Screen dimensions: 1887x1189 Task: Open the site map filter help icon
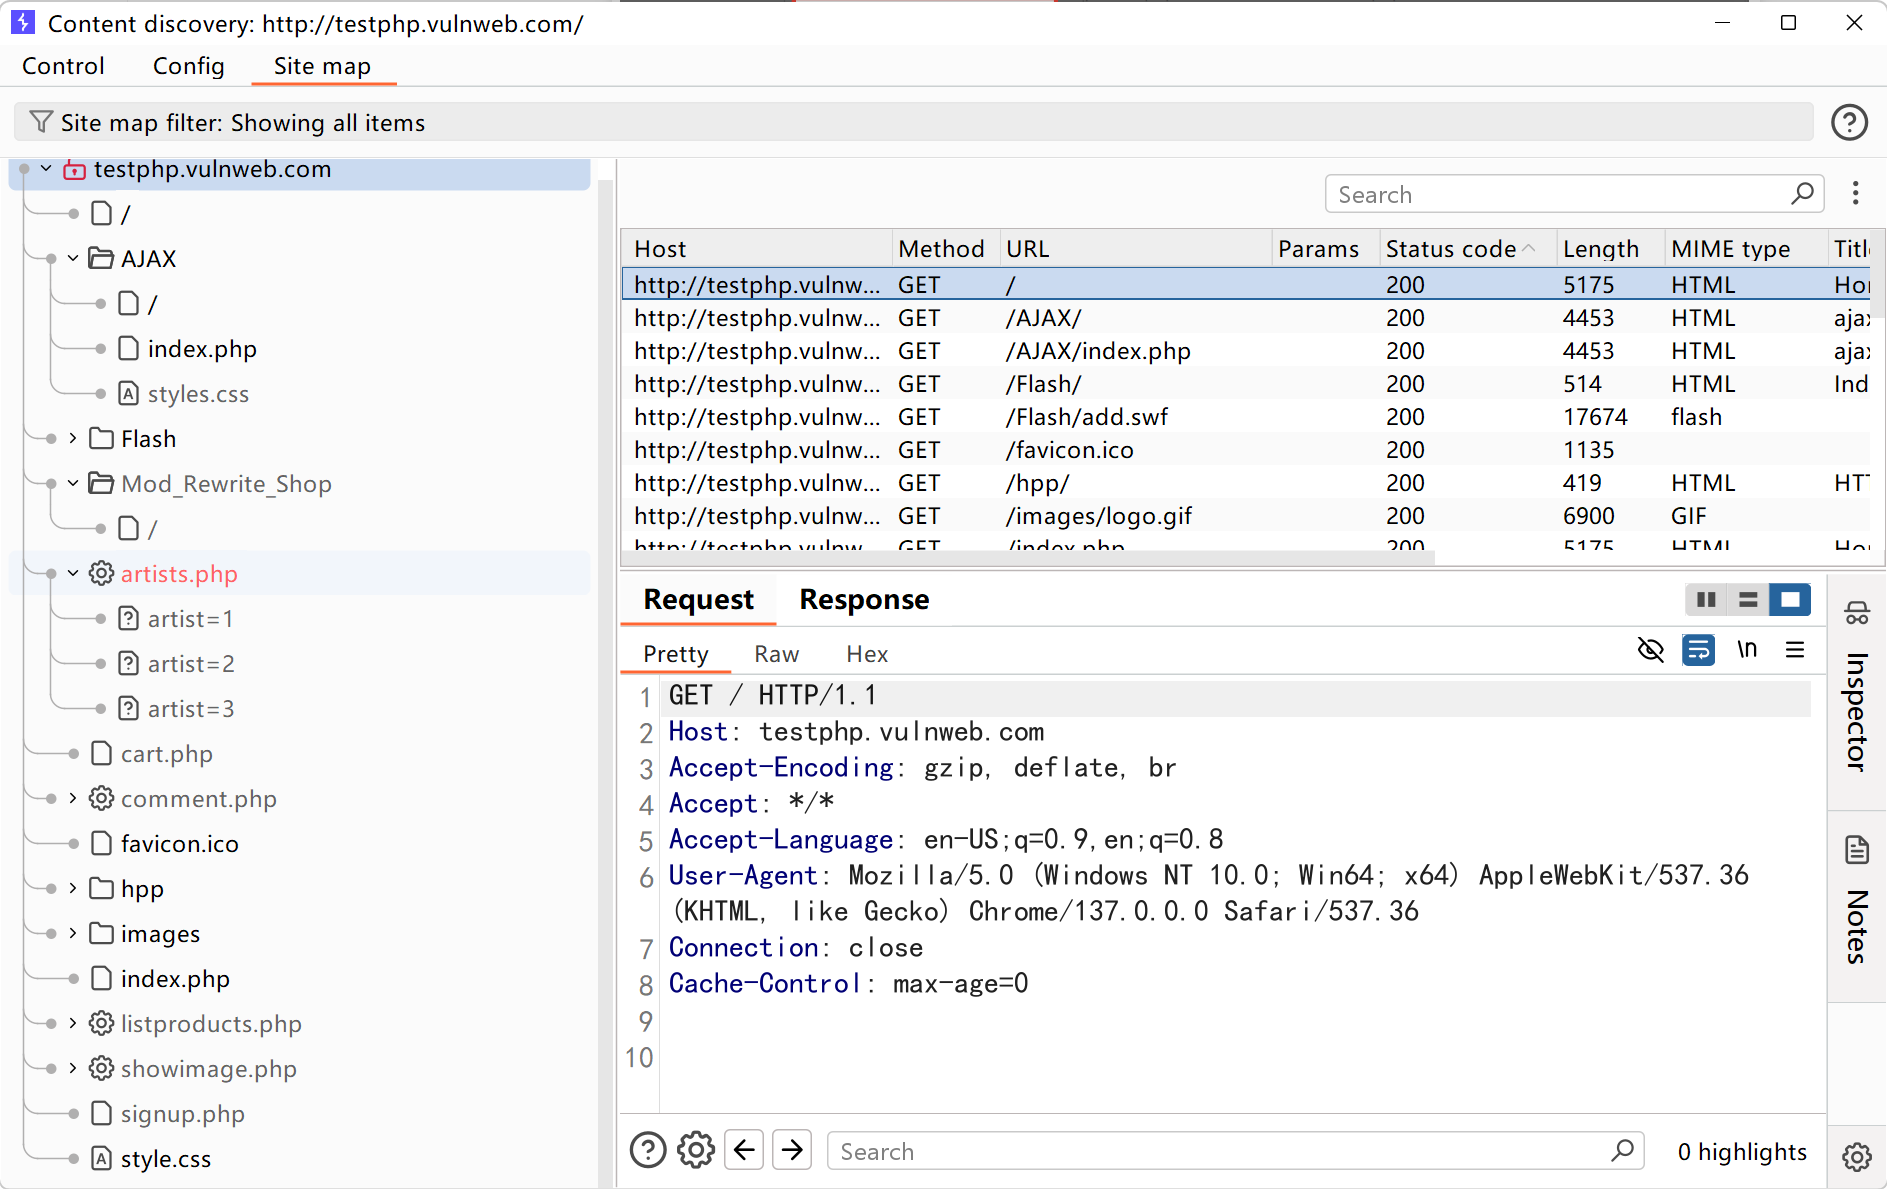pyautogui.click(x=1849, y=122)
